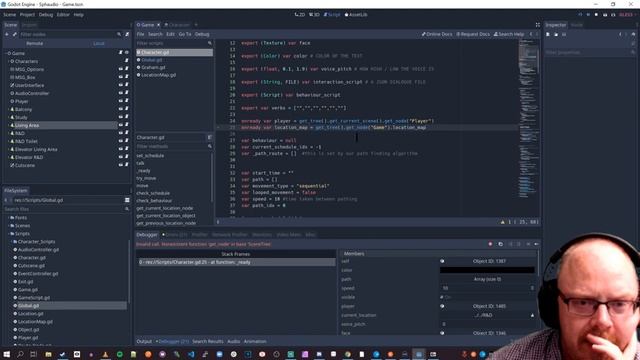The image size is (640, 360).
Task: Click search icon in Filter nodes field
Action: [x=119, y=34]
